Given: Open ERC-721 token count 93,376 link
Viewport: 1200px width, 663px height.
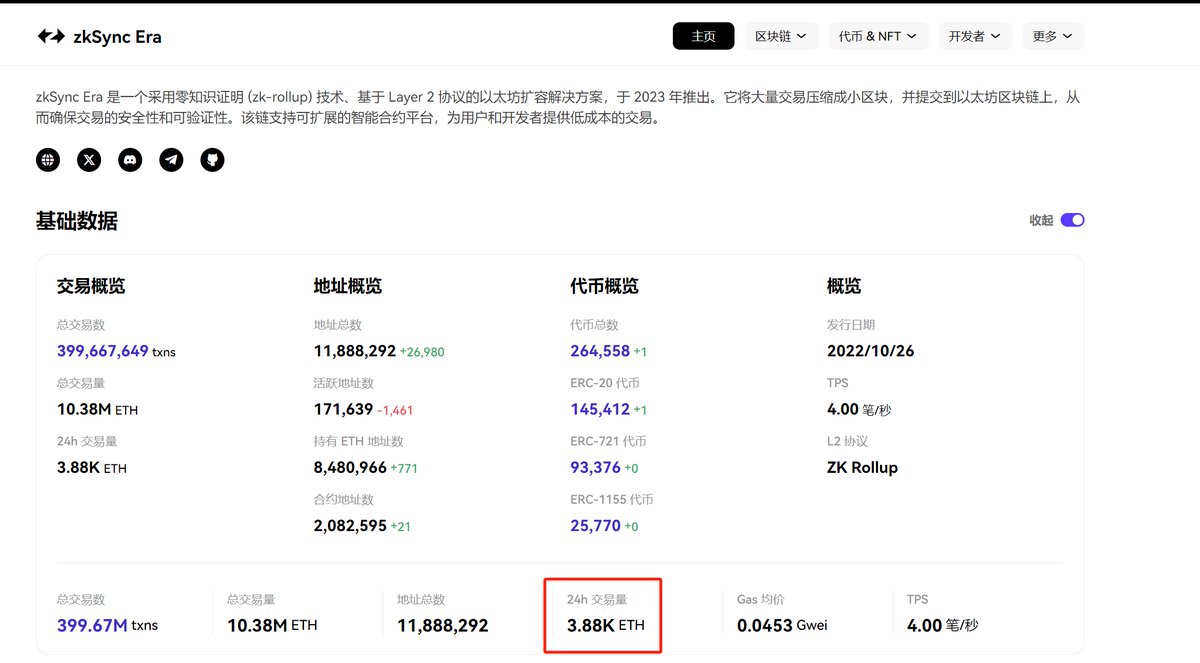Looking at the screenshot, I should pyautogui.click(x=595, y=467).
